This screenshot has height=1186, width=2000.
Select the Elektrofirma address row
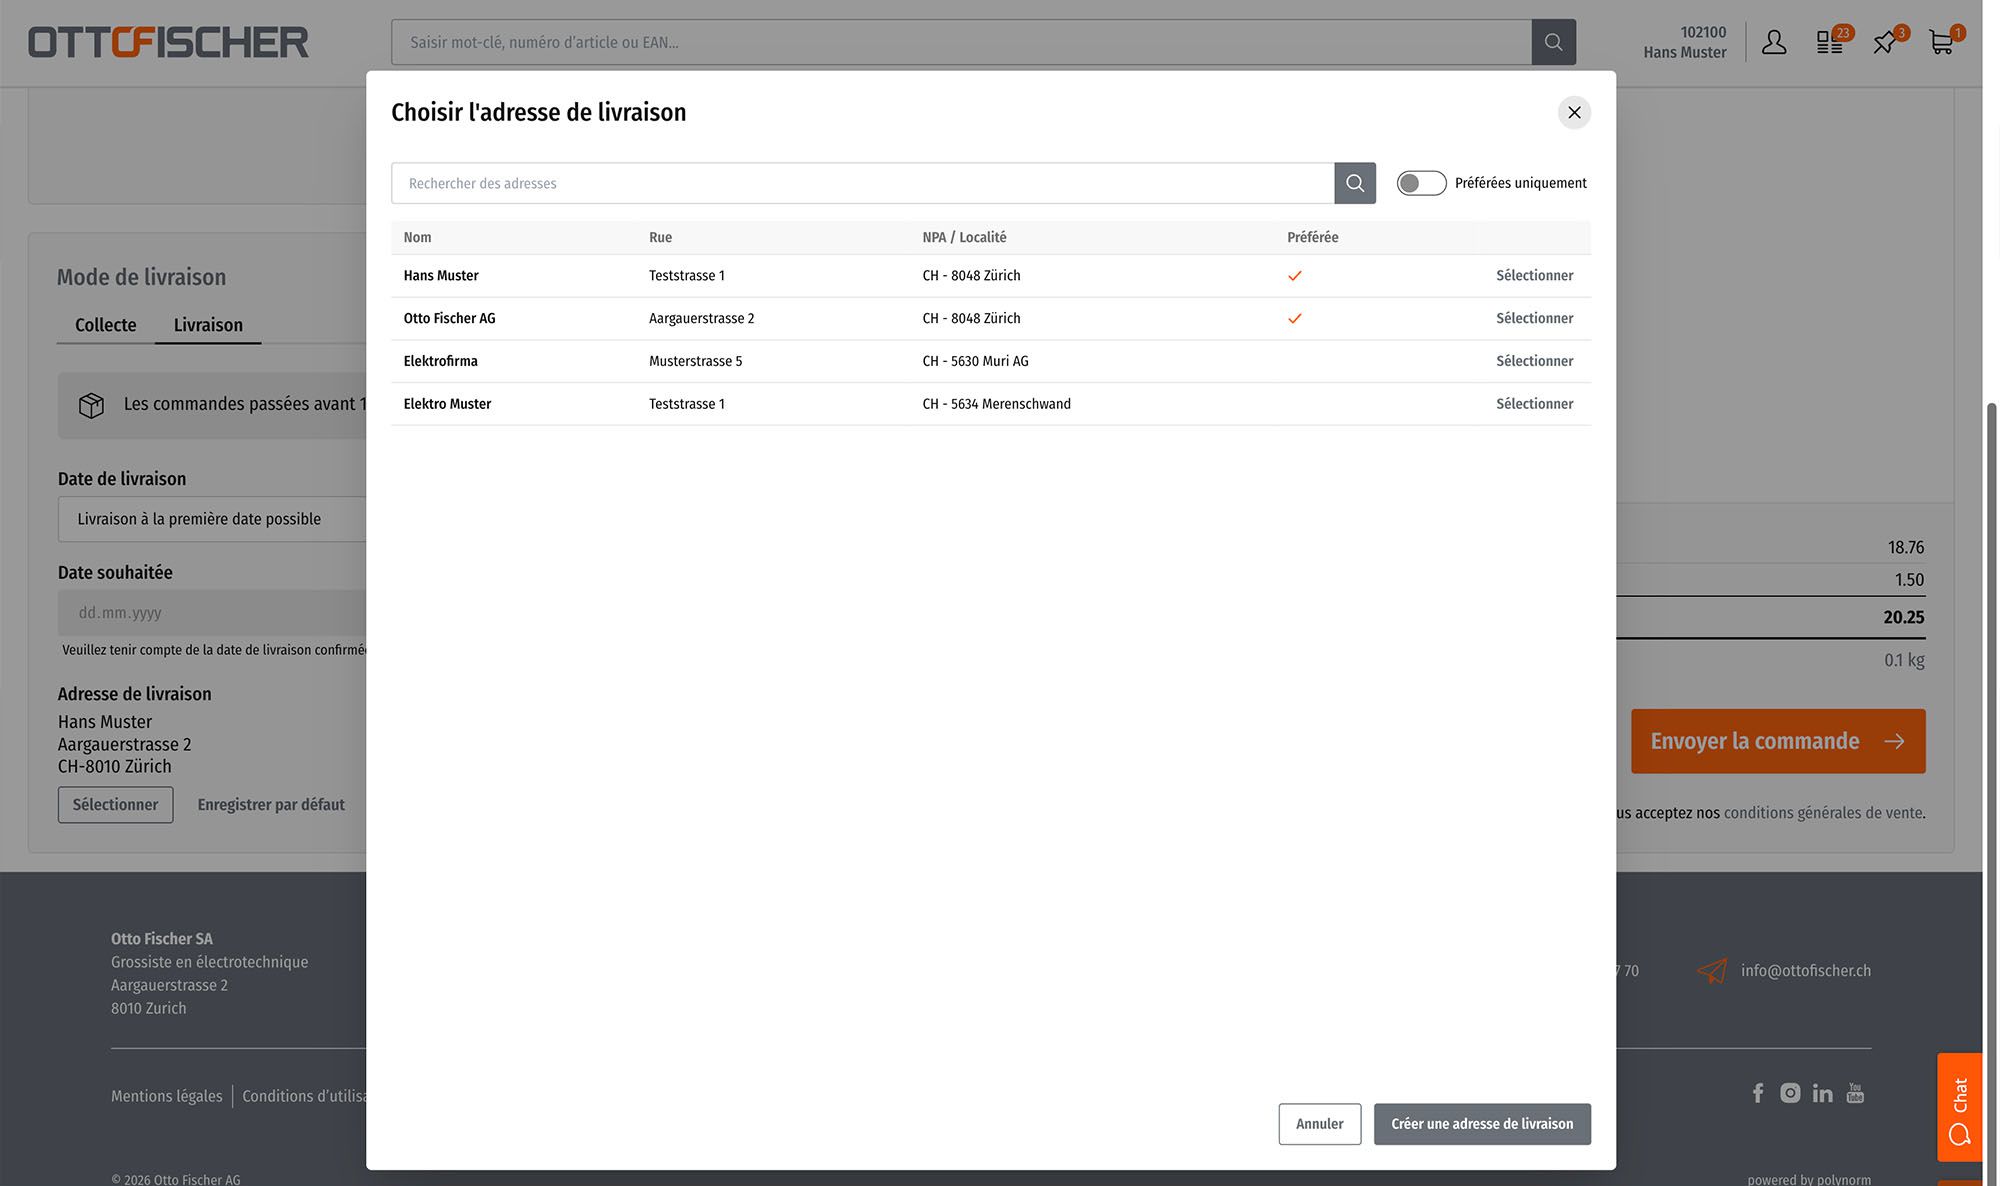[1534, 361]
